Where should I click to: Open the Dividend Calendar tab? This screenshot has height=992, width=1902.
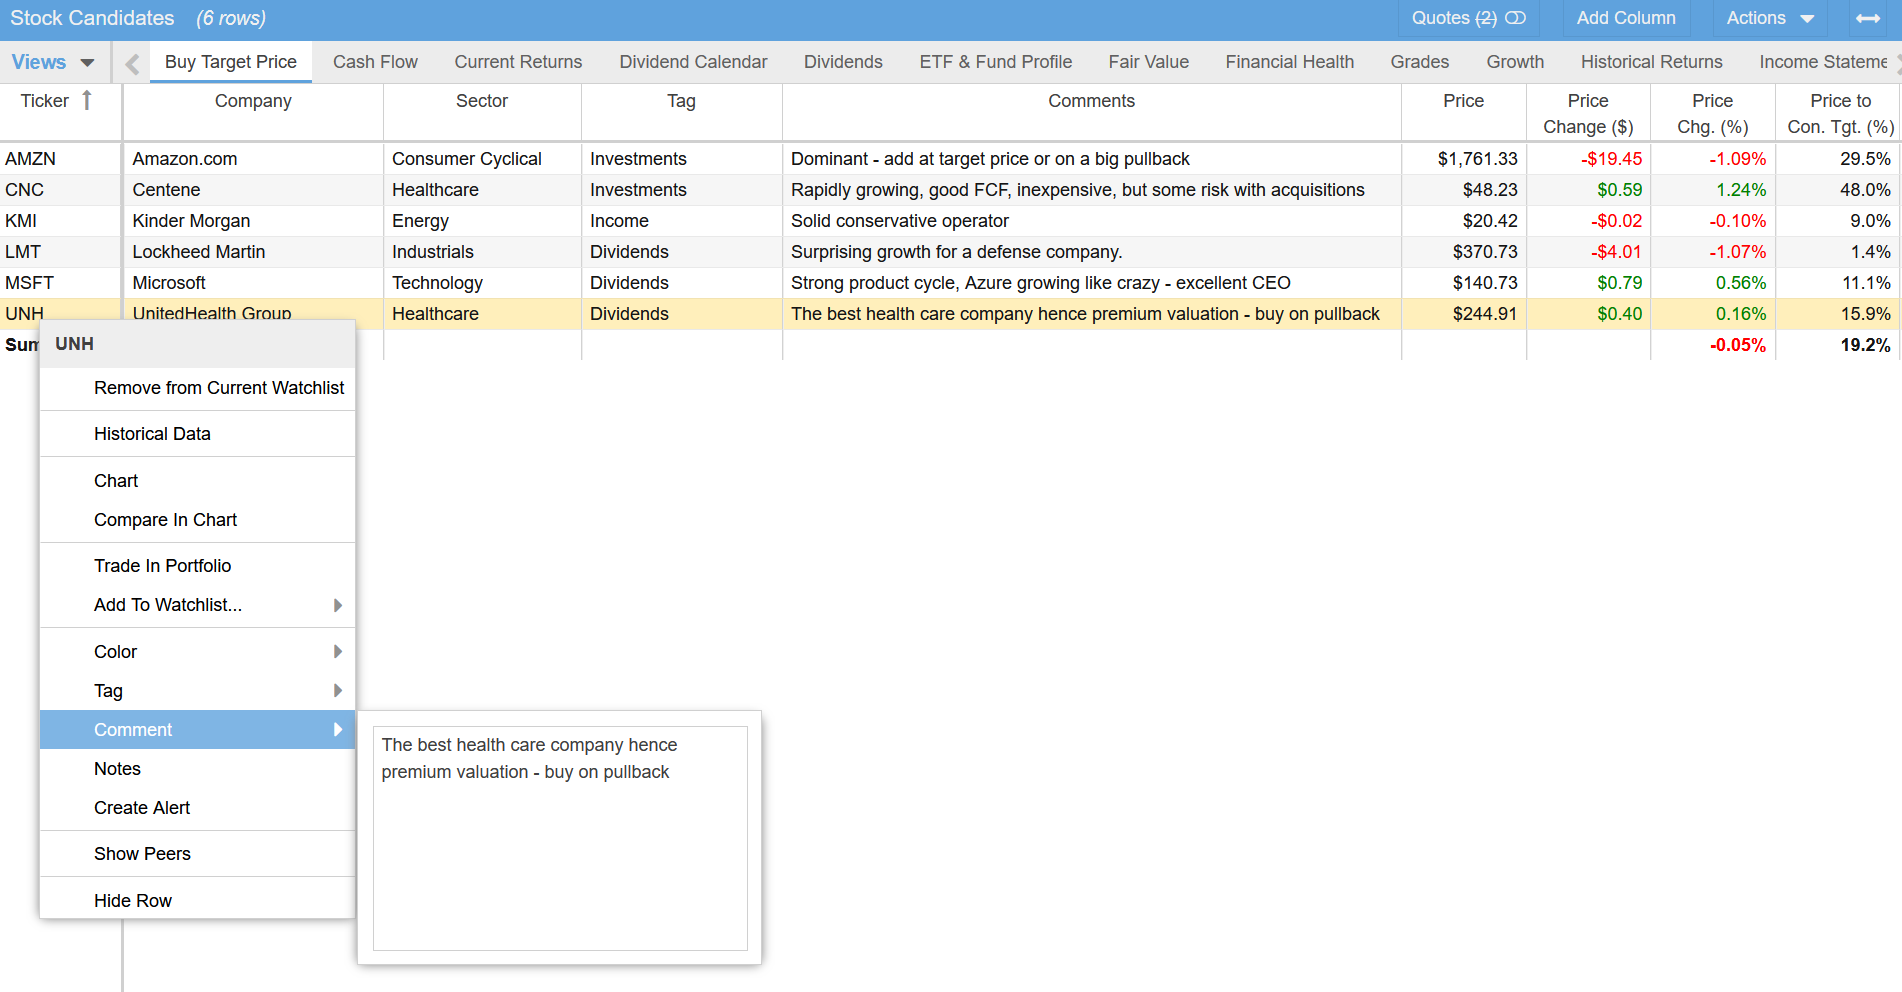693,62
